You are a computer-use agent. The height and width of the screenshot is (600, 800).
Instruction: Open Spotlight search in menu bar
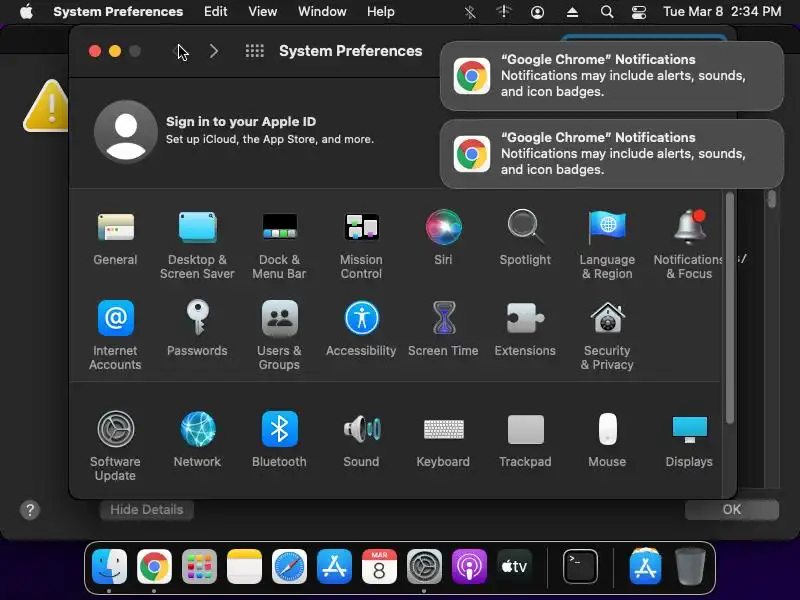pos(607,11)
